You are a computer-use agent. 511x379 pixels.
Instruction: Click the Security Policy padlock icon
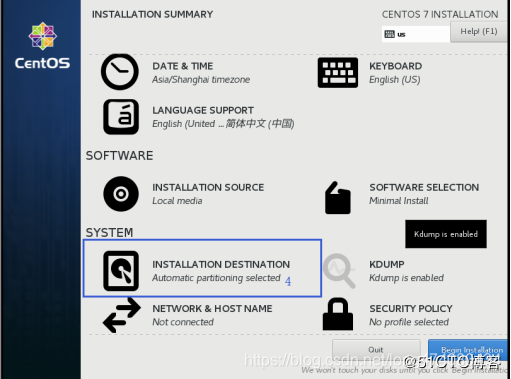pyautogui.click(x=338, y=314)
